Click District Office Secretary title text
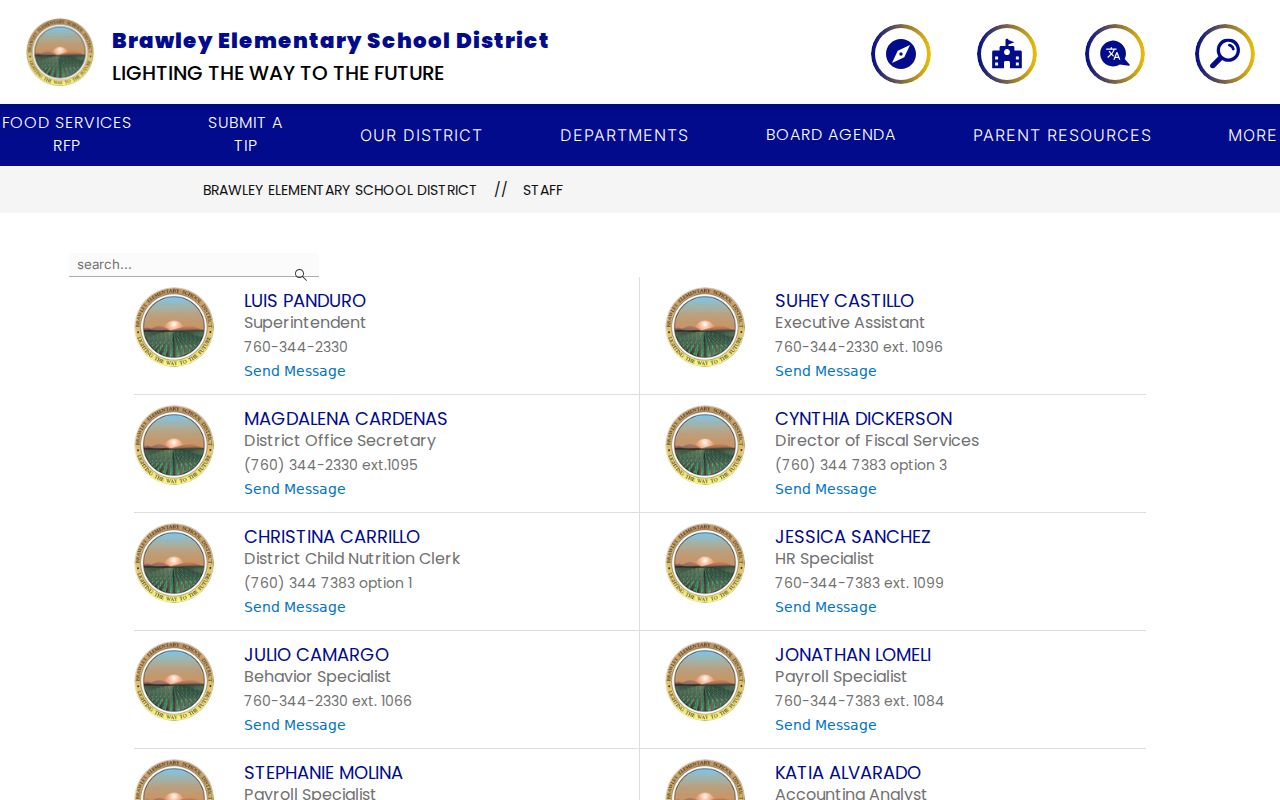Screen dimensions: 1280x800 tap(340, 441)
